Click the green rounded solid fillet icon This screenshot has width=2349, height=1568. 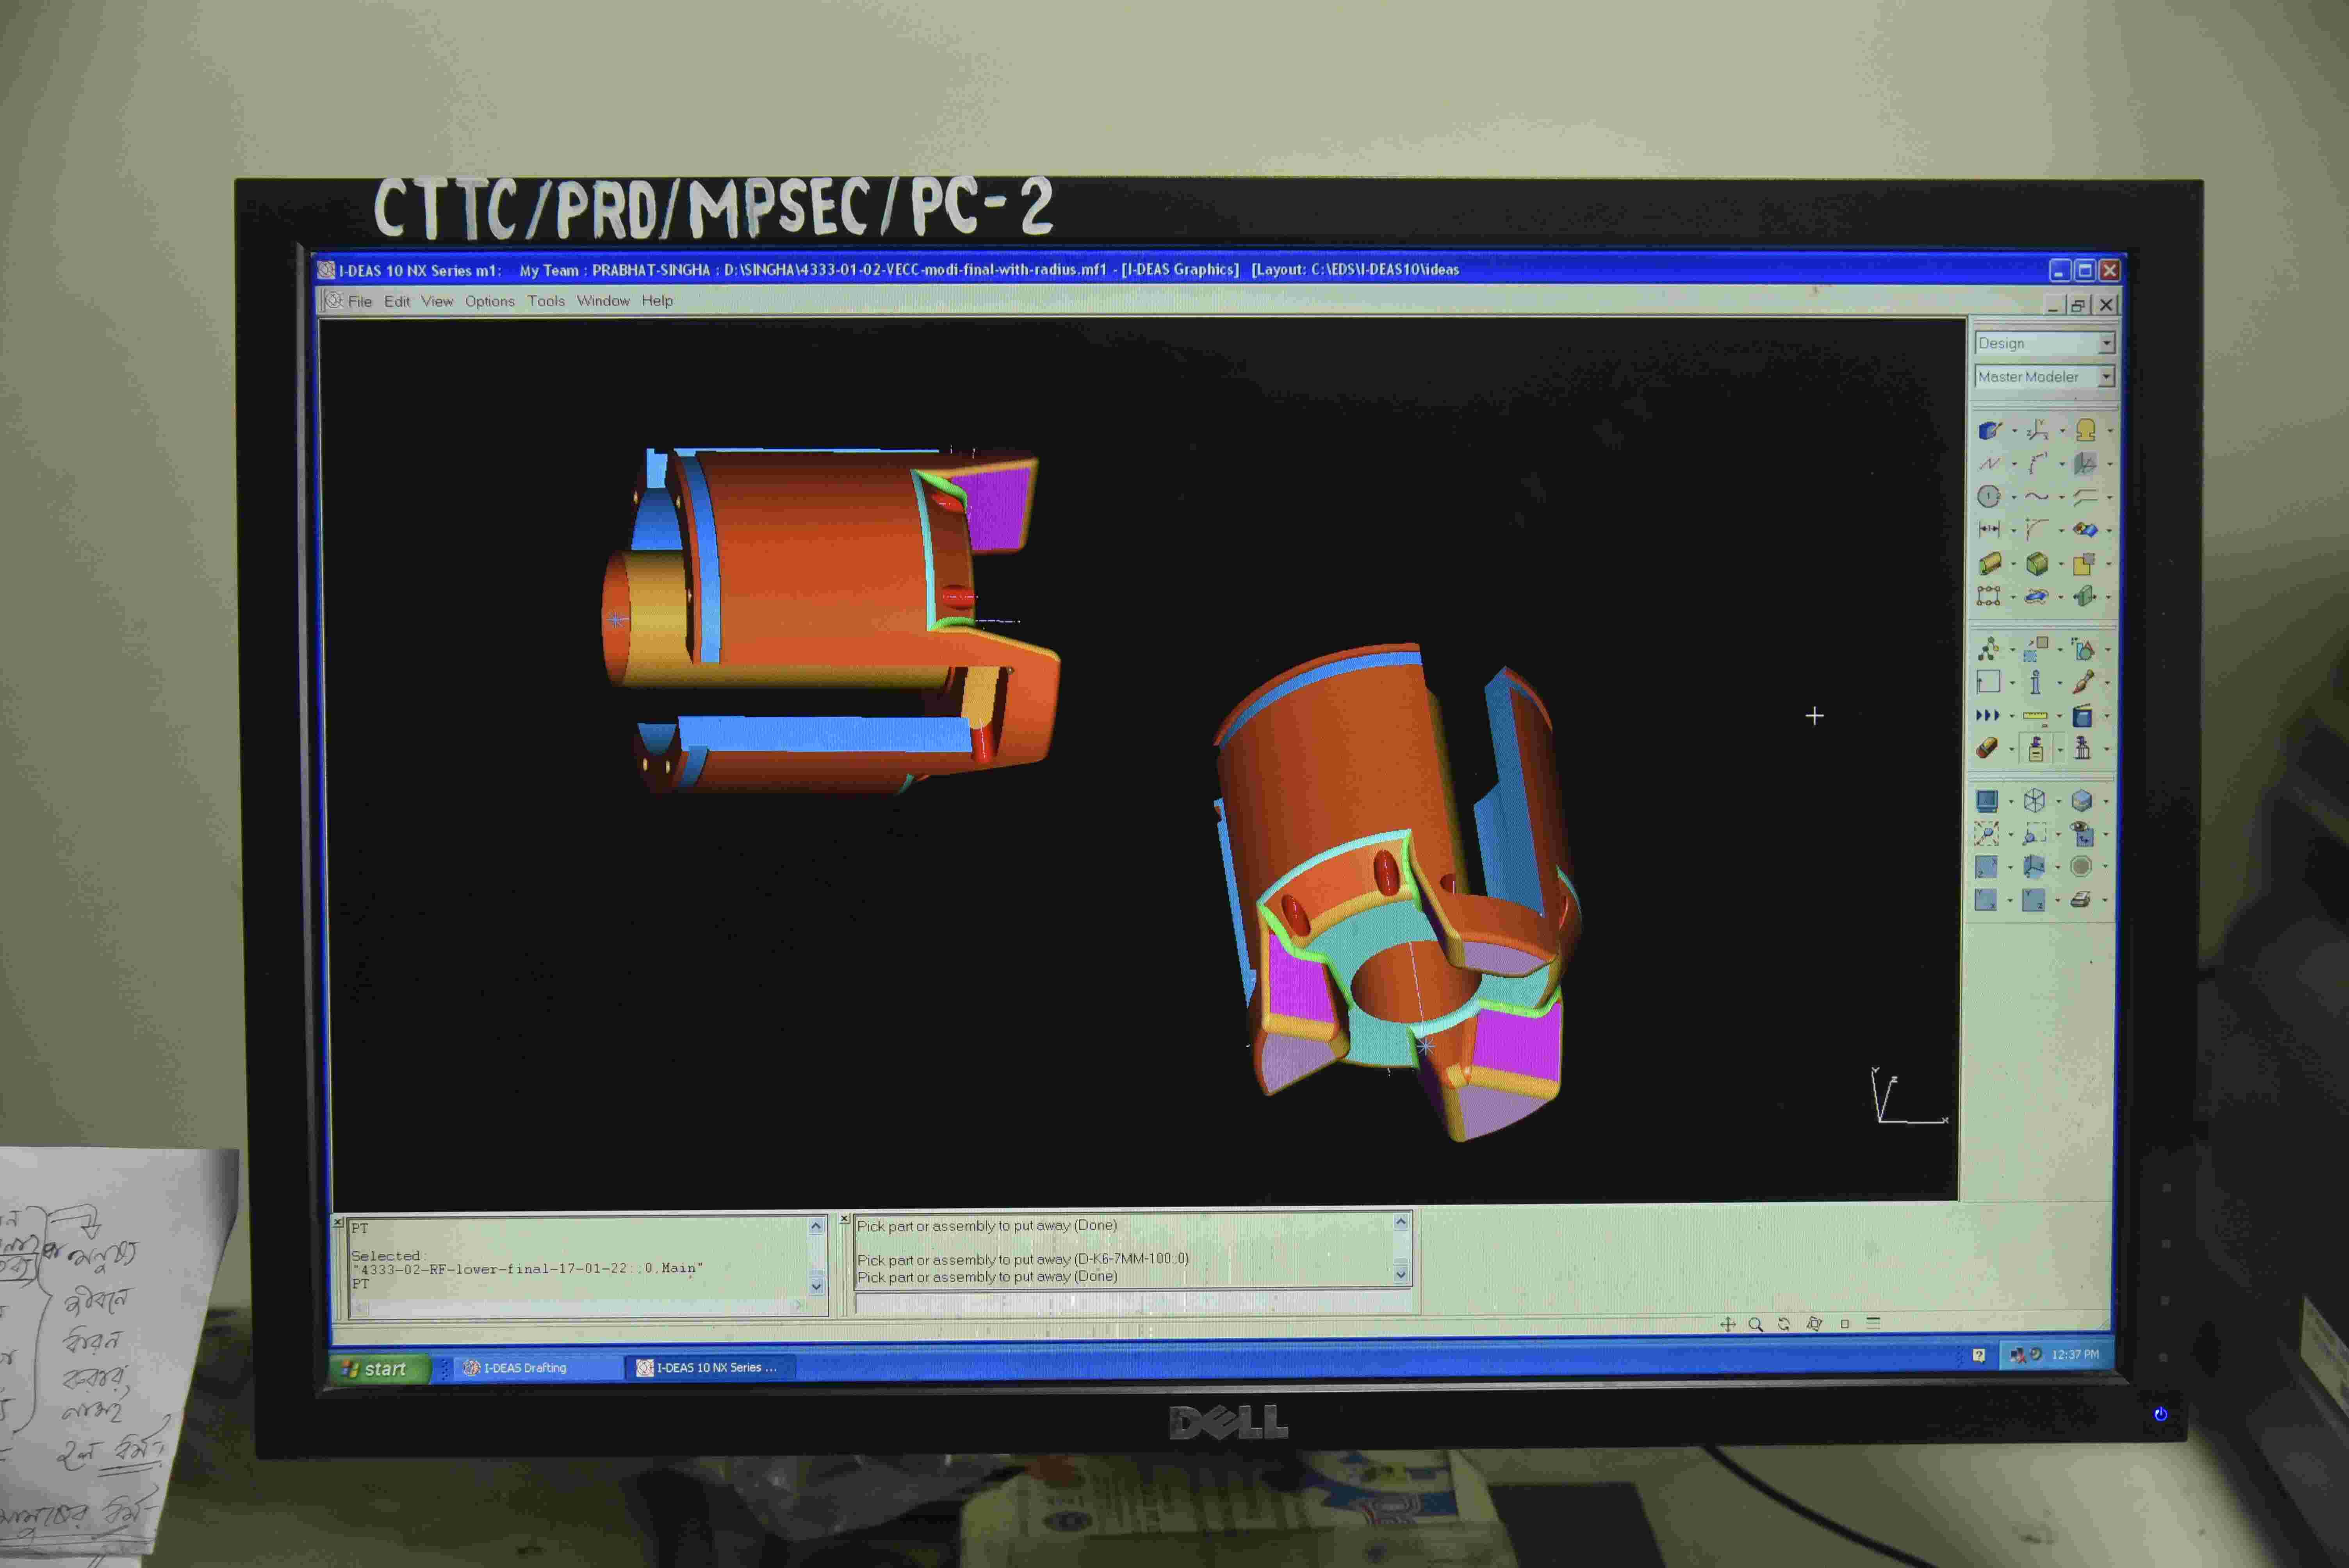click(x=2037, y=564)
